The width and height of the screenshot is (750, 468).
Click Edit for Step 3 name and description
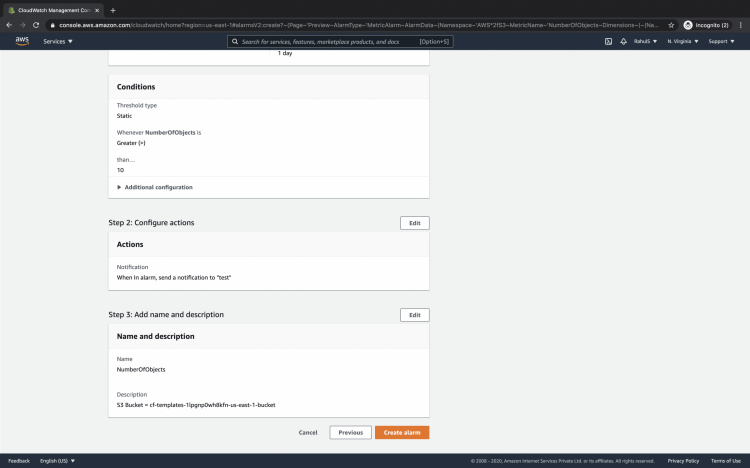414,315
